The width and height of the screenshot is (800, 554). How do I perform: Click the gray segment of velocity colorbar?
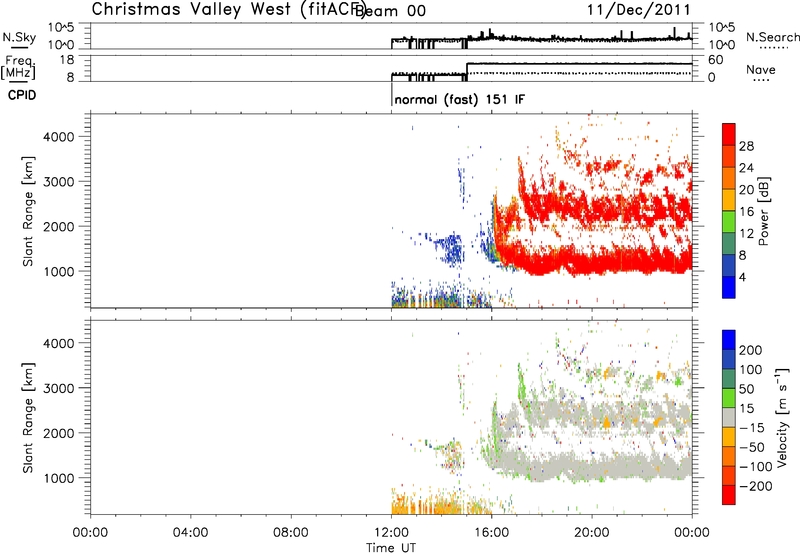(729, 417)
